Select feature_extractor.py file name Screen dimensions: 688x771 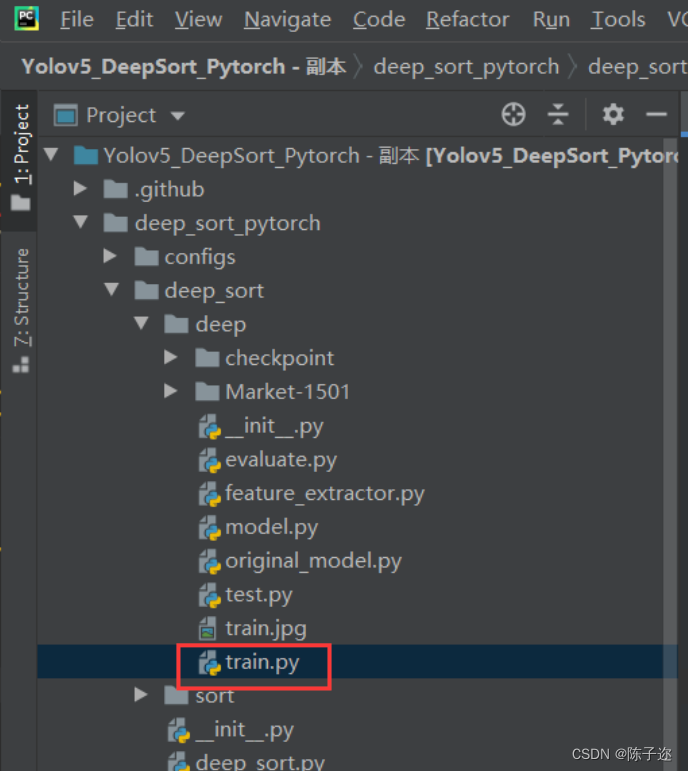coord(325,494)
